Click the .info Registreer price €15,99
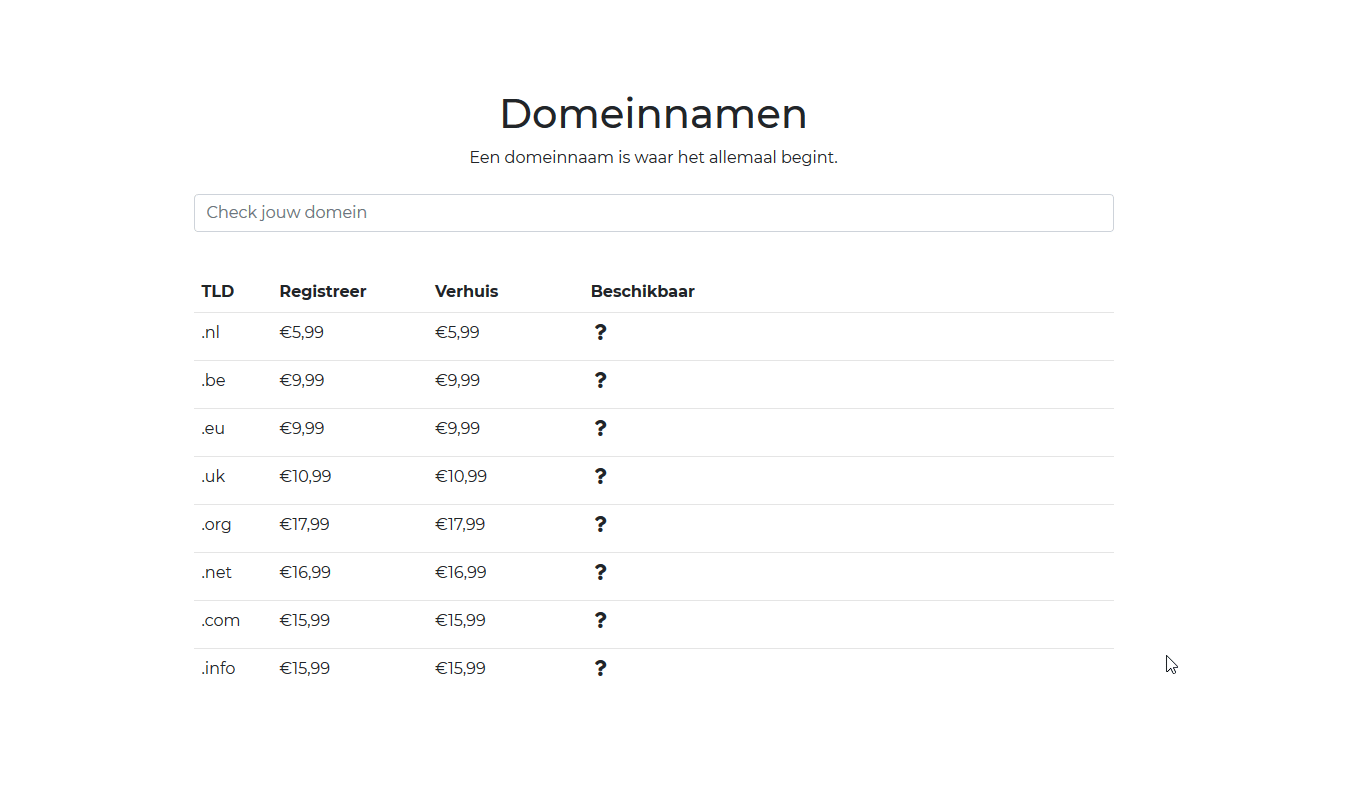The height and width of the screenshot is (804, 1365). pos(305,668)
